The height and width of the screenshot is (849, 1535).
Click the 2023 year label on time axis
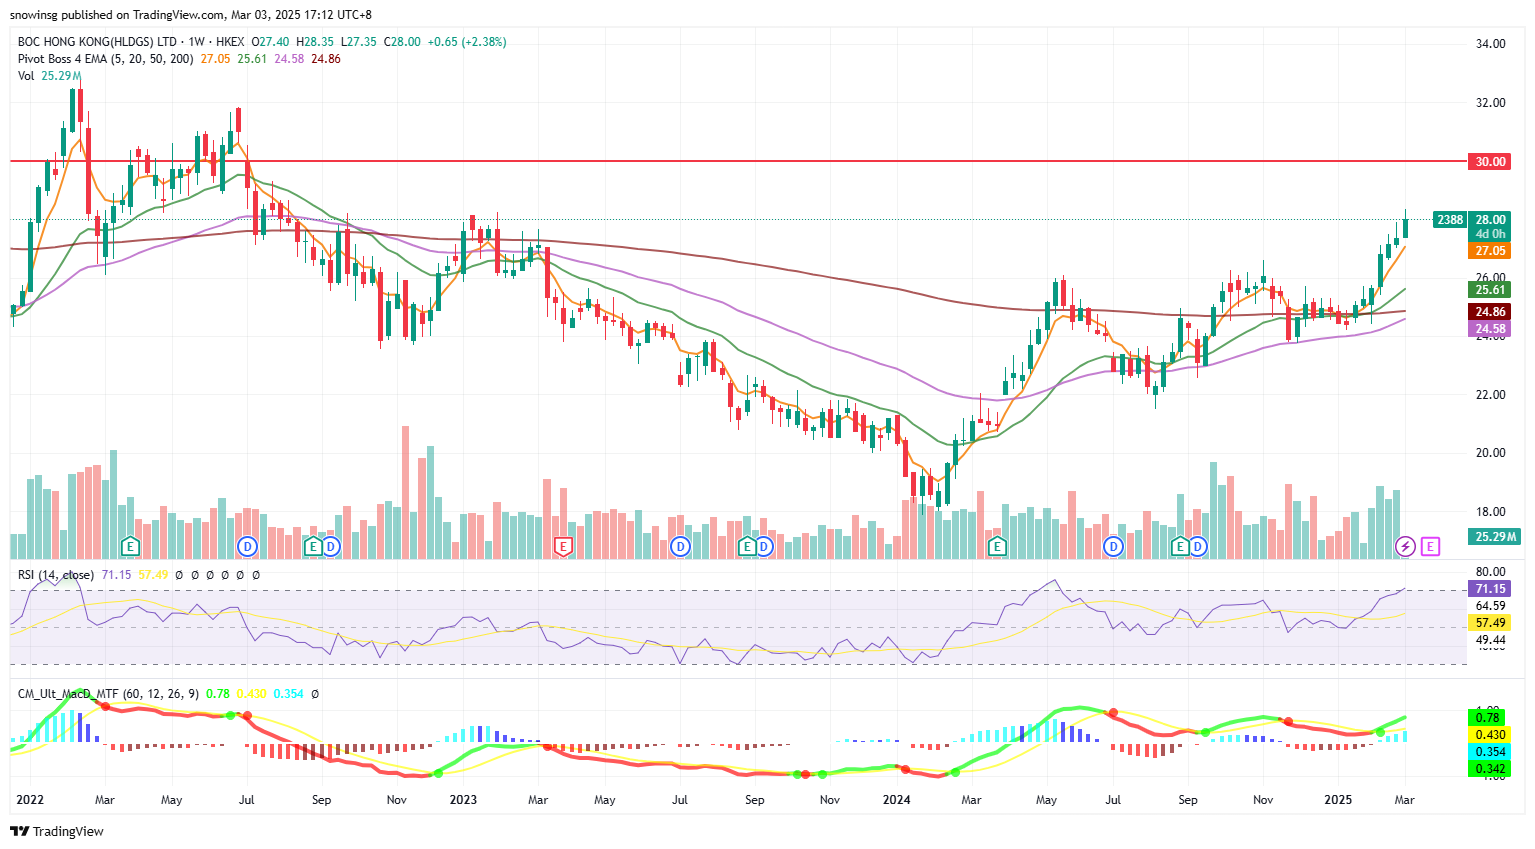point(463,800)
